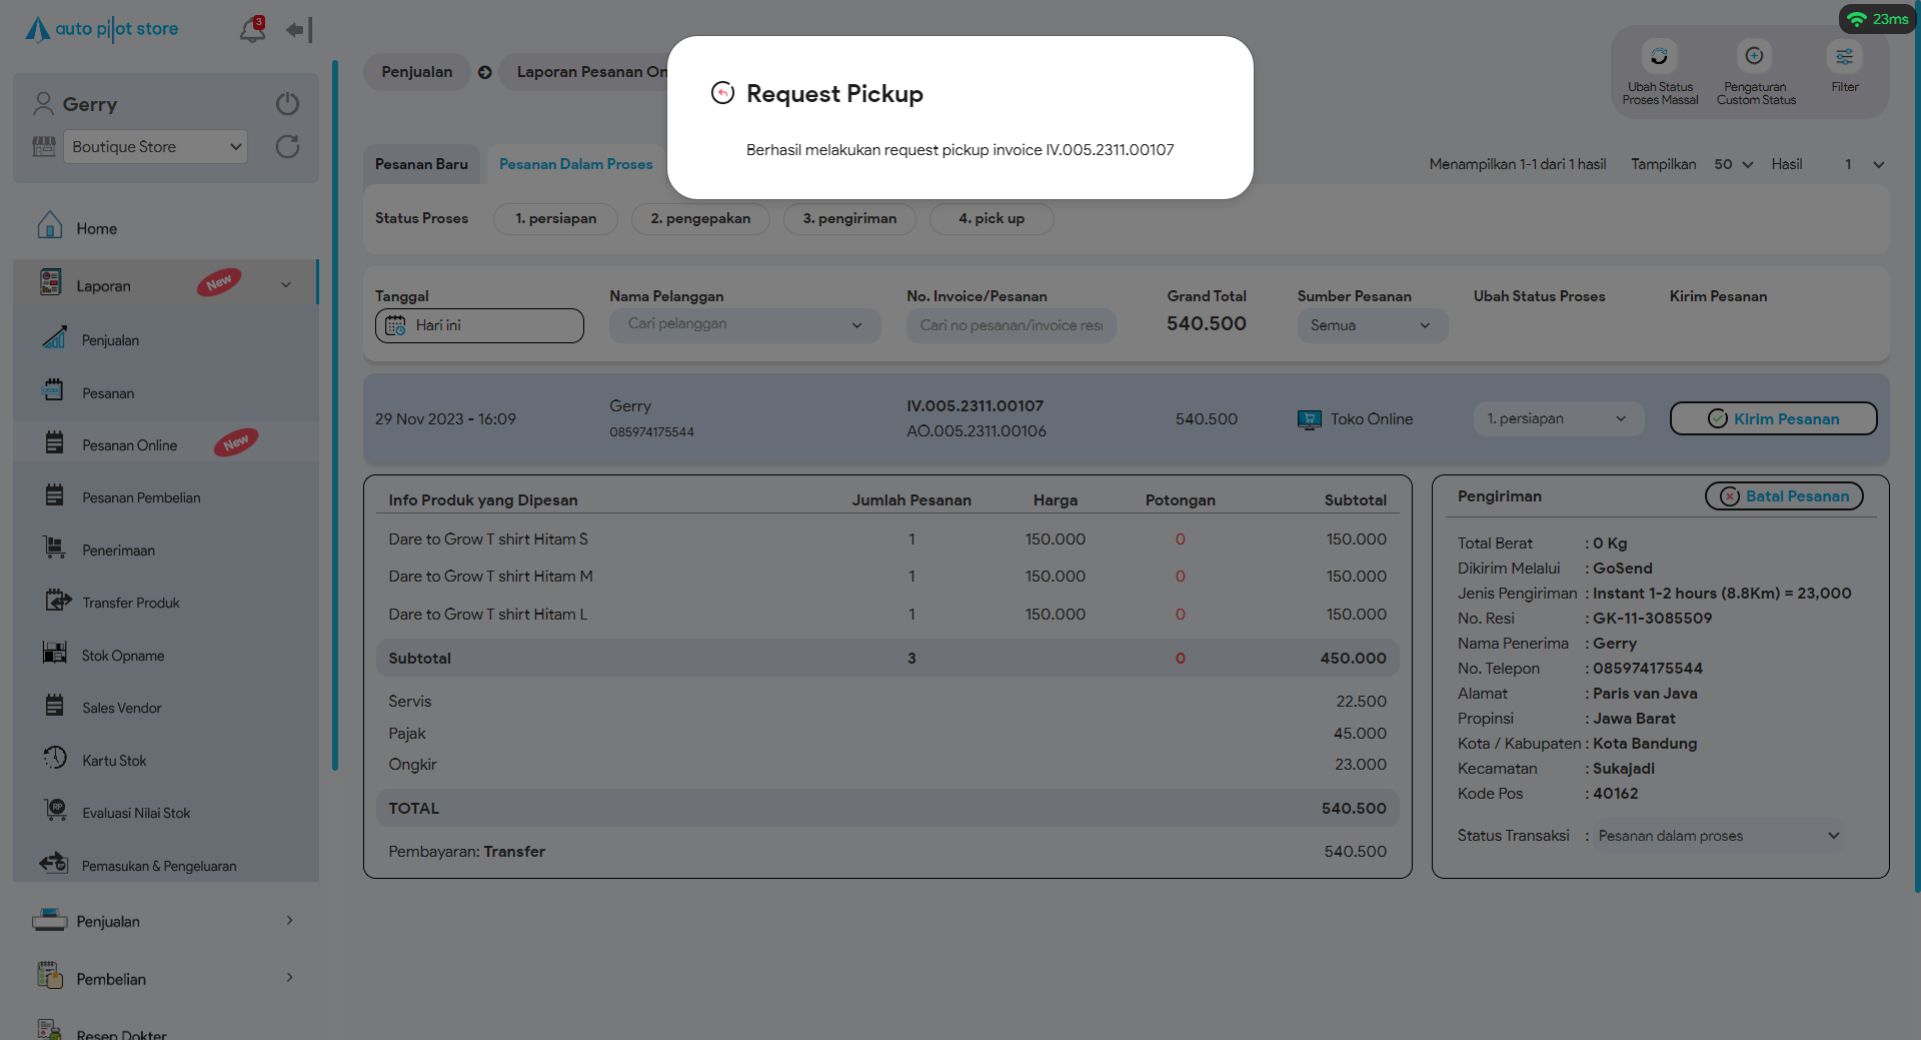Select status filter 4. pick up
Screen dimensions: 1921x1040
991,218
